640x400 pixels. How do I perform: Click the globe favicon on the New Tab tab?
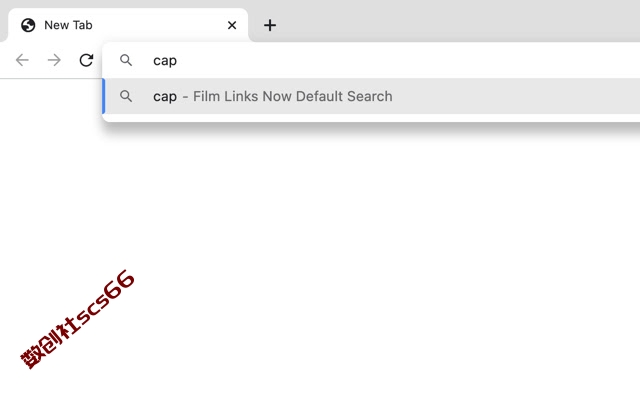28,25
